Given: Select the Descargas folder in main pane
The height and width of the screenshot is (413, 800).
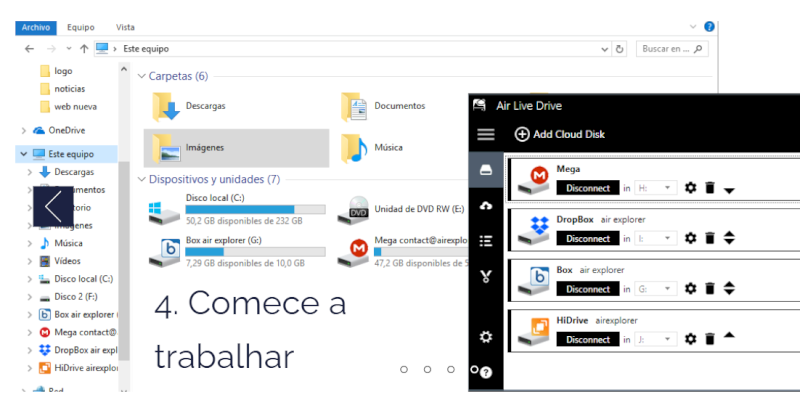Looking at the screenshot, I should (x=189, y=106).
